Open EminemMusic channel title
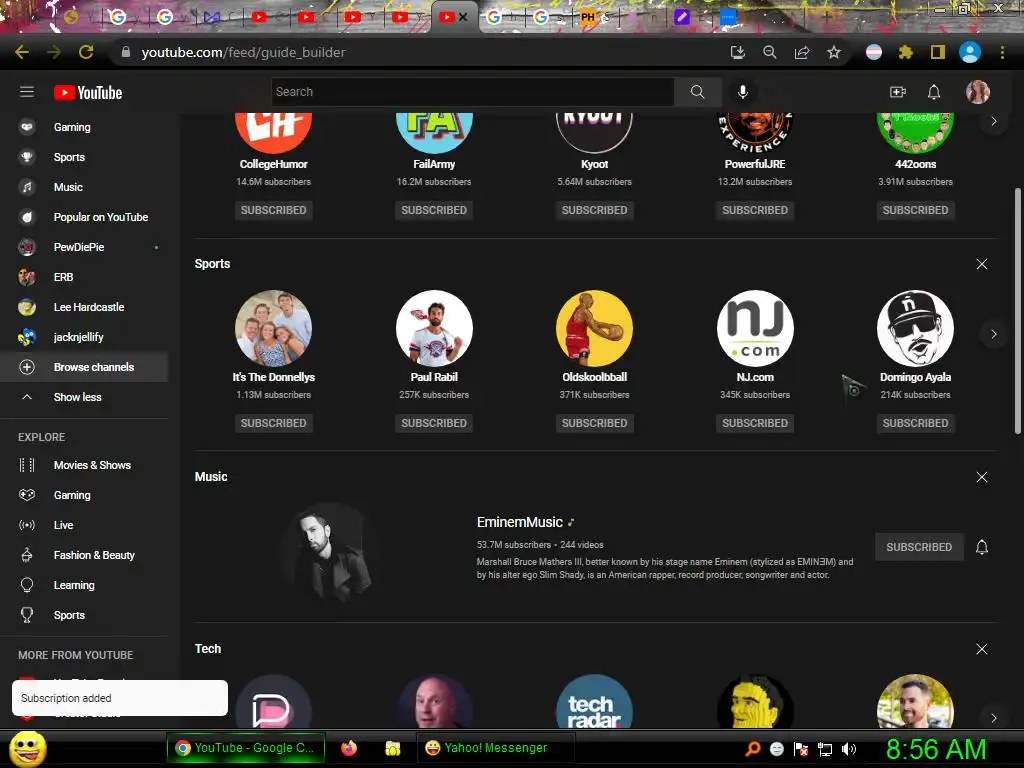The height and width of the screenshot is (768, 1024). (520, 522)
